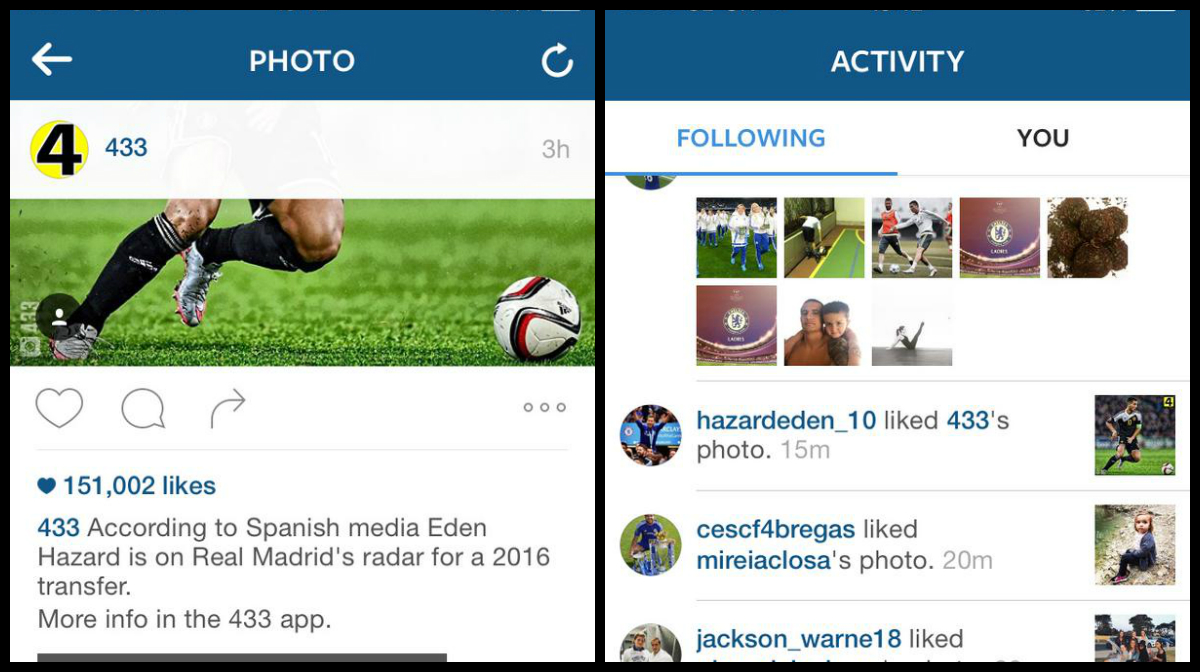Share the post with the arrow icon
The width and height of the screenshot is (1200, 672).
(228, 408)
